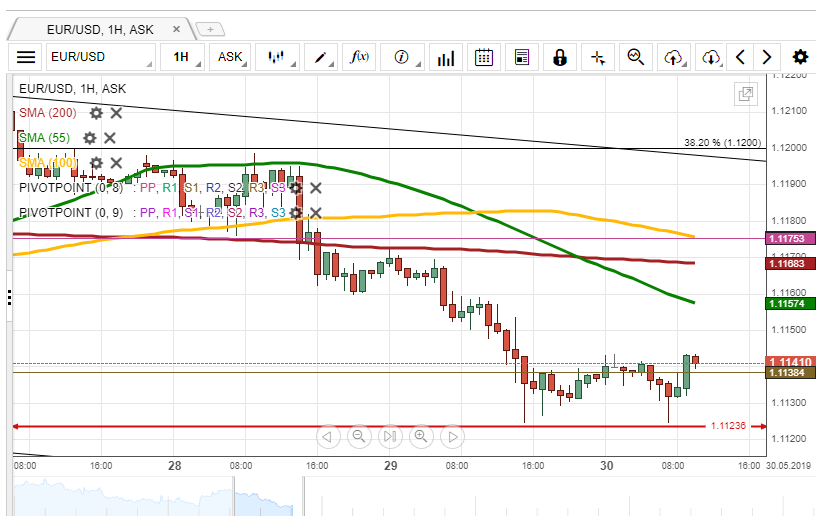
Task: Open chart settings gear in toolbar
Action: coord(800,57)
